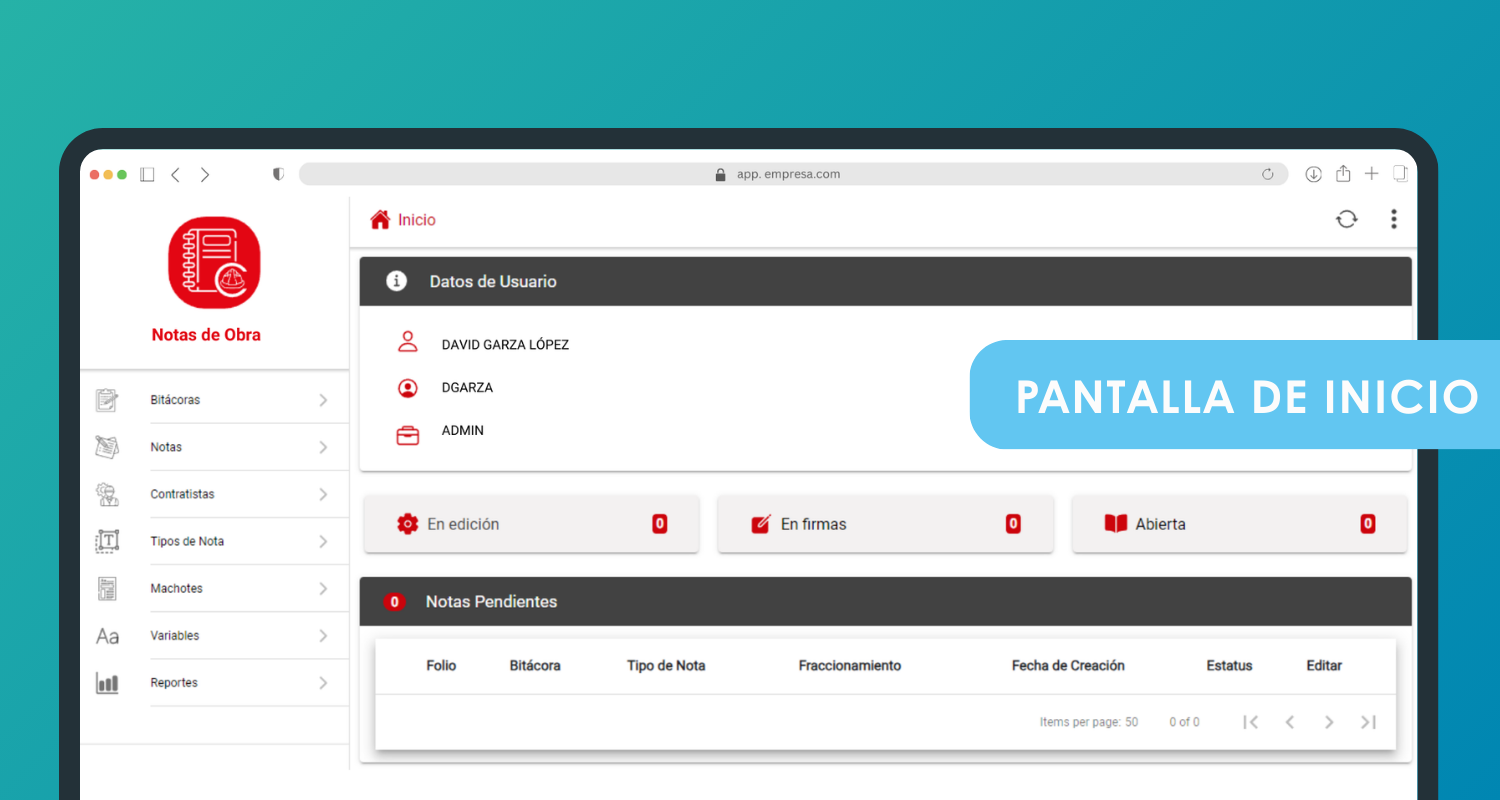Viewport: 1500px width, 800px height.
Task: Click the En firmas status card
Action: click(885, 524)
